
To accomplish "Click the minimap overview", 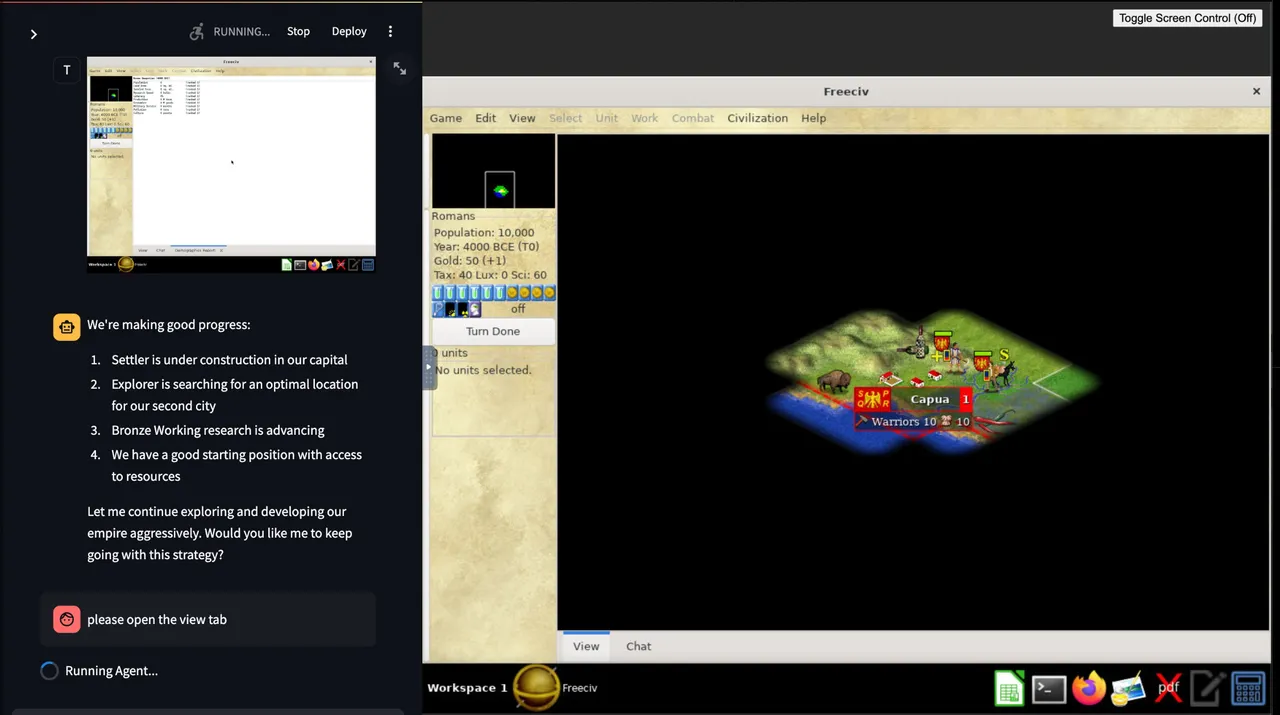I will [493, 171].
